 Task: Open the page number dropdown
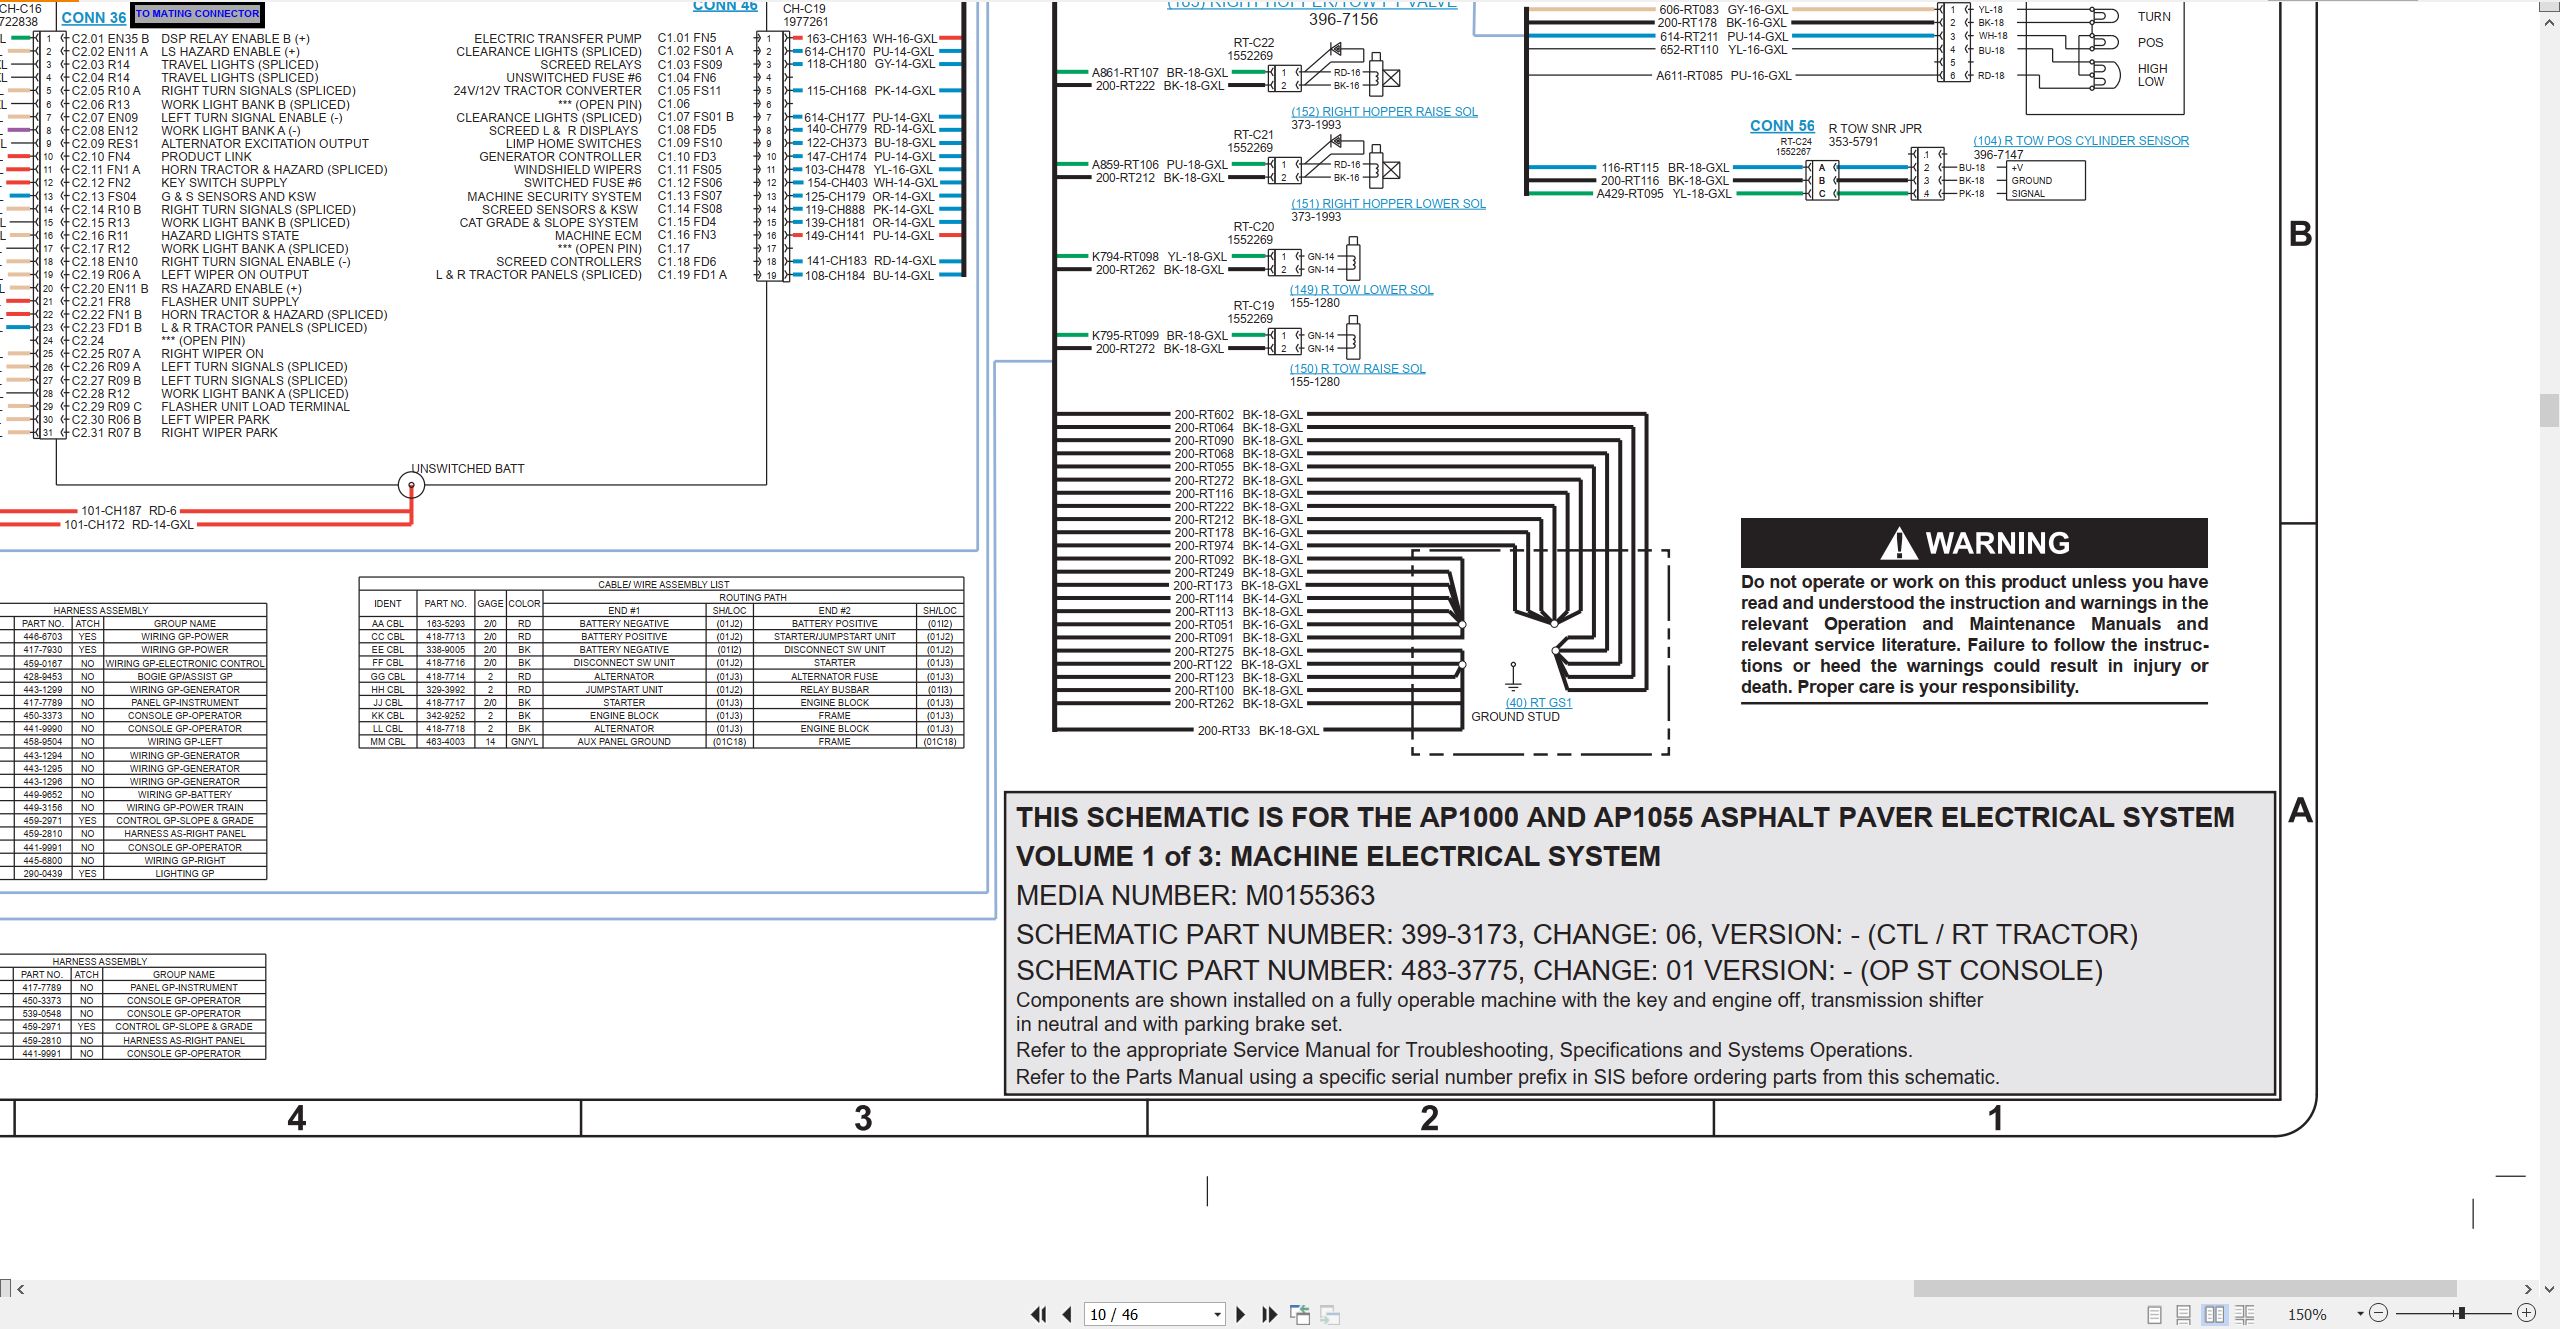click(x=1217, y=1314)
